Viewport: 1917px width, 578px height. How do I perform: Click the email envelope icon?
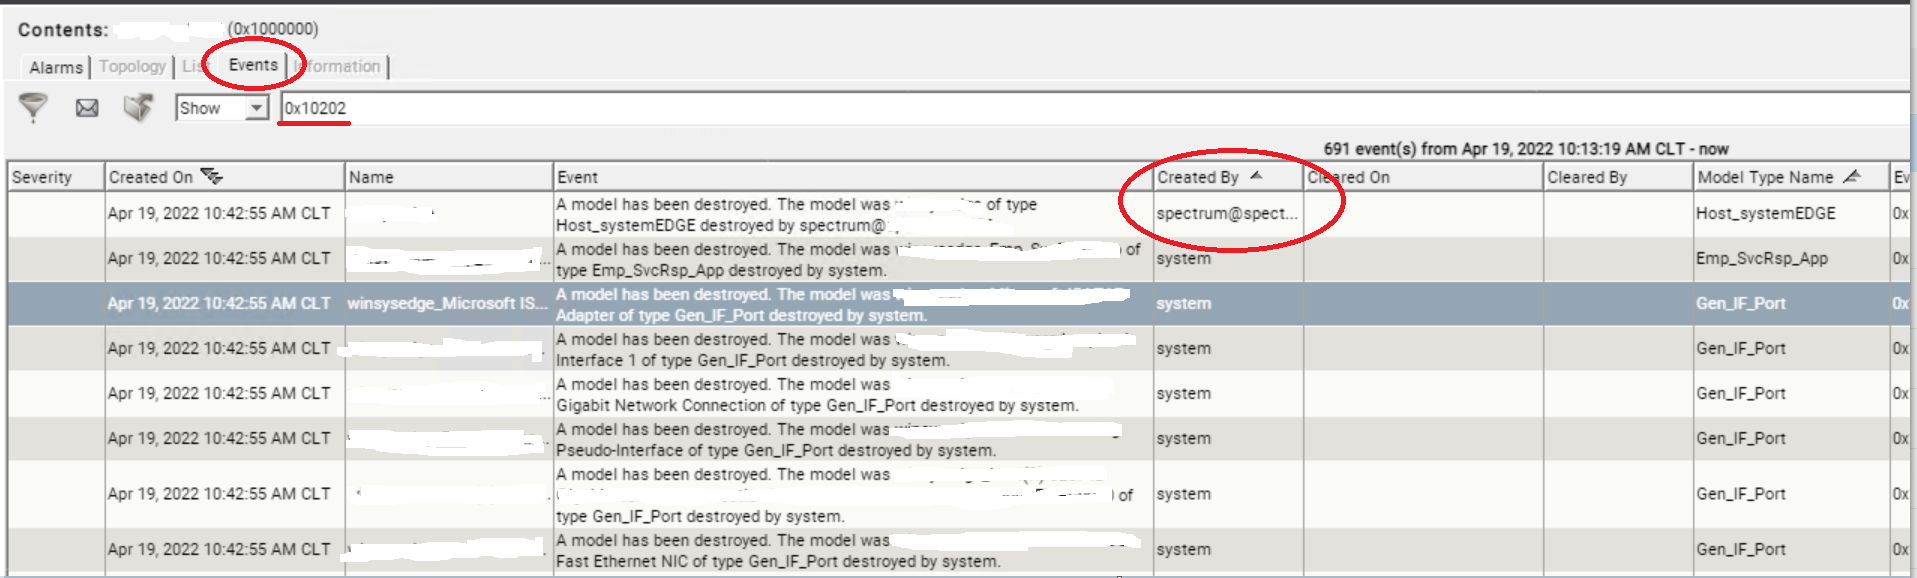click(87, 107)
